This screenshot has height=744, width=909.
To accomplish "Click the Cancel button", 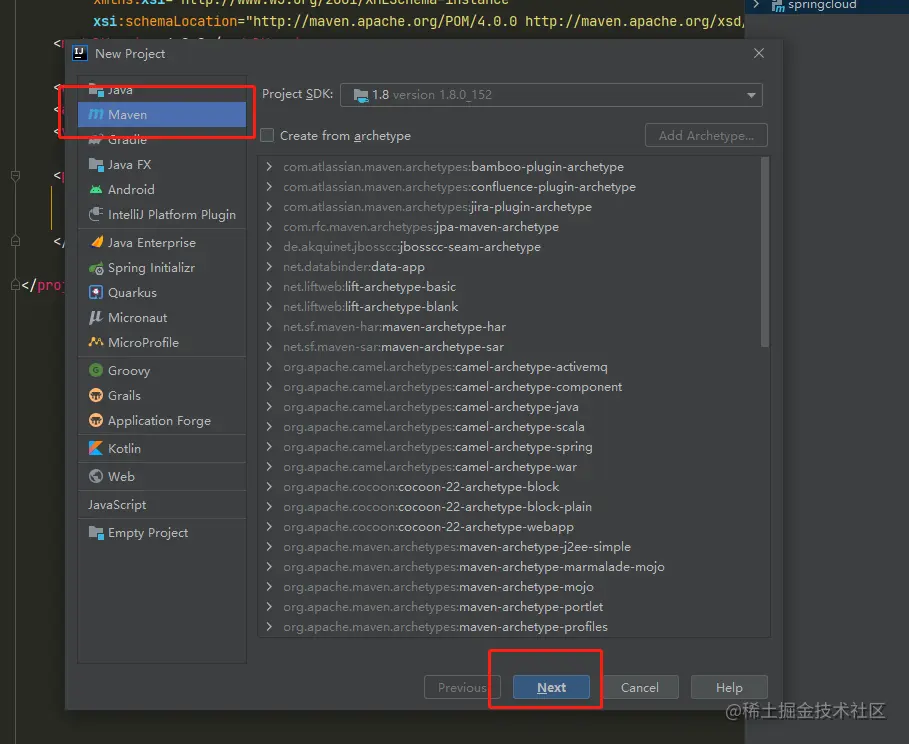I will pos(640,687).
